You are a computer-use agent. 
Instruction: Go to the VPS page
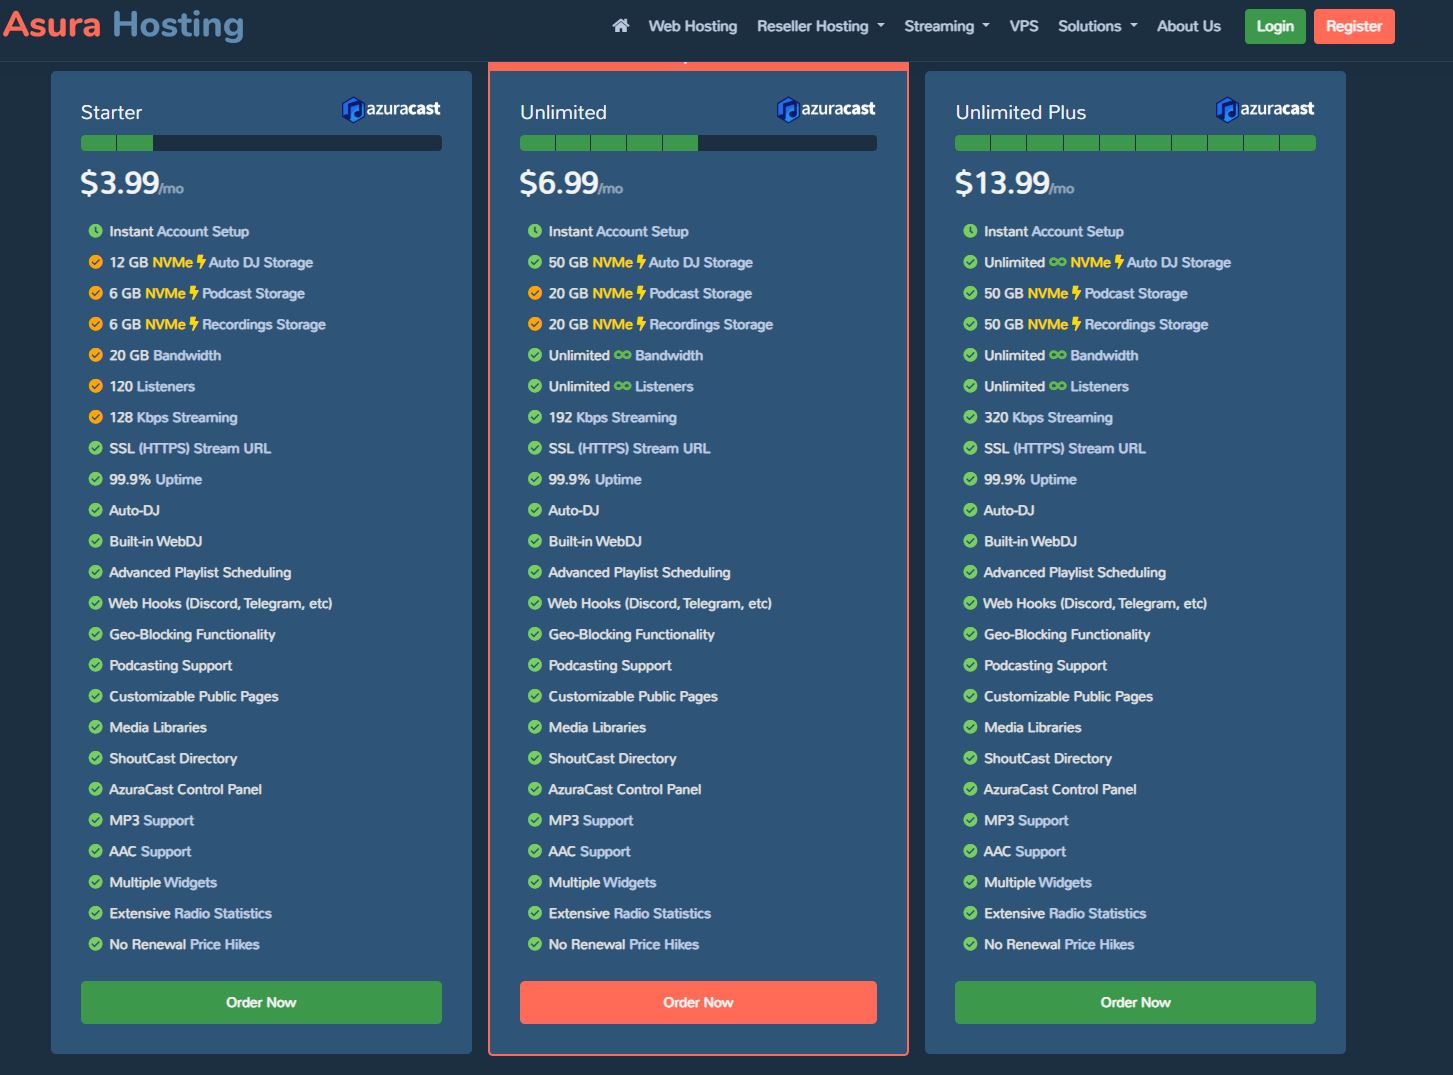coord(1024,26)
